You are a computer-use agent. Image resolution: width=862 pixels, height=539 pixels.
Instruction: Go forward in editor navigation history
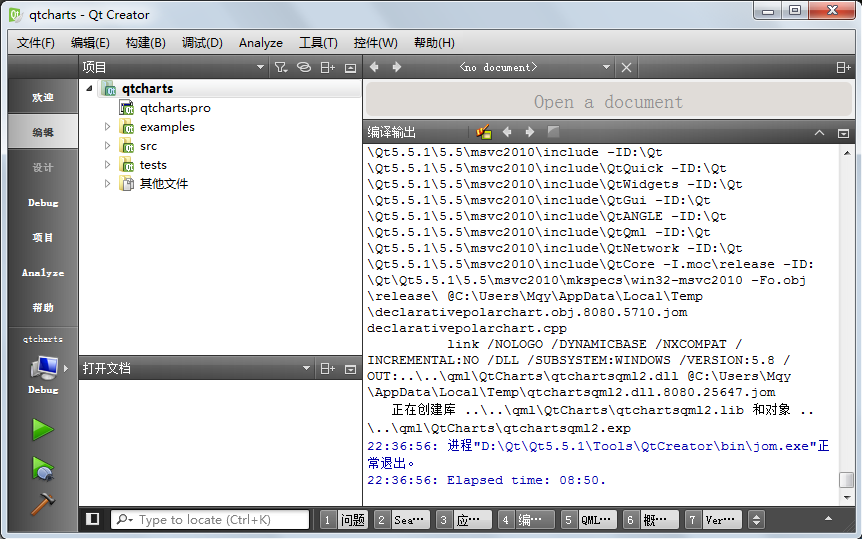point(396,67)
